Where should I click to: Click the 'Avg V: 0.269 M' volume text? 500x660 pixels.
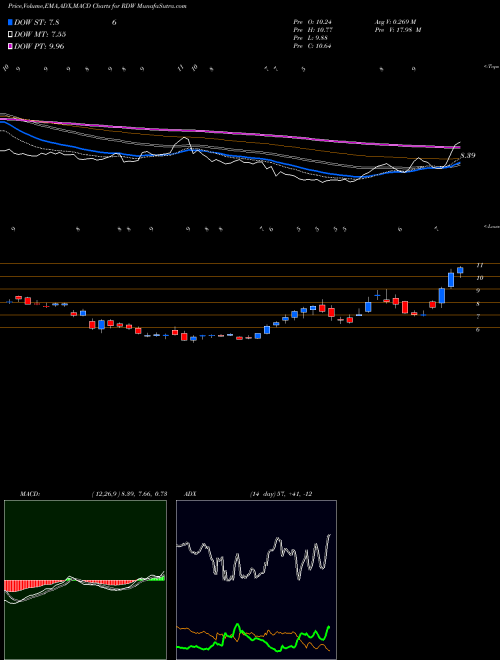pos(395,22)
